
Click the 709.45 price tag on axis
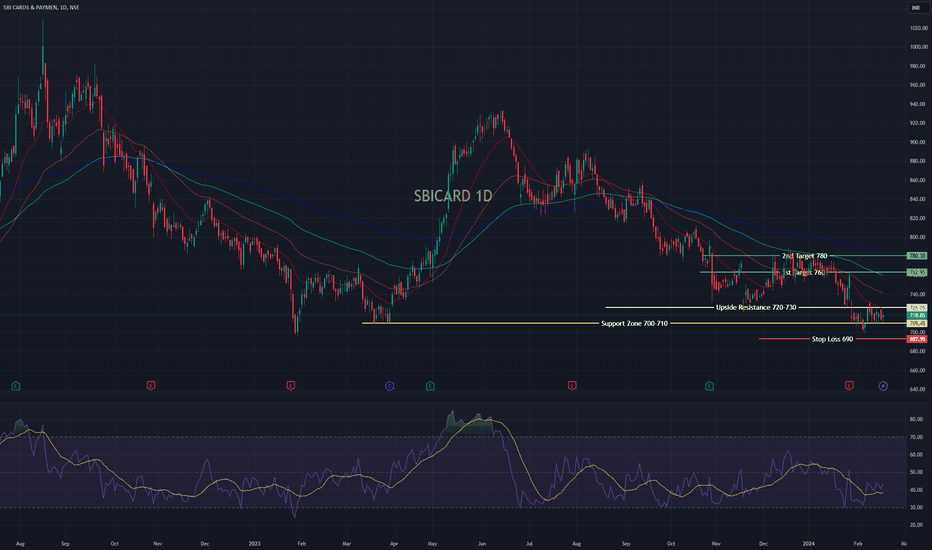(917, 323)
